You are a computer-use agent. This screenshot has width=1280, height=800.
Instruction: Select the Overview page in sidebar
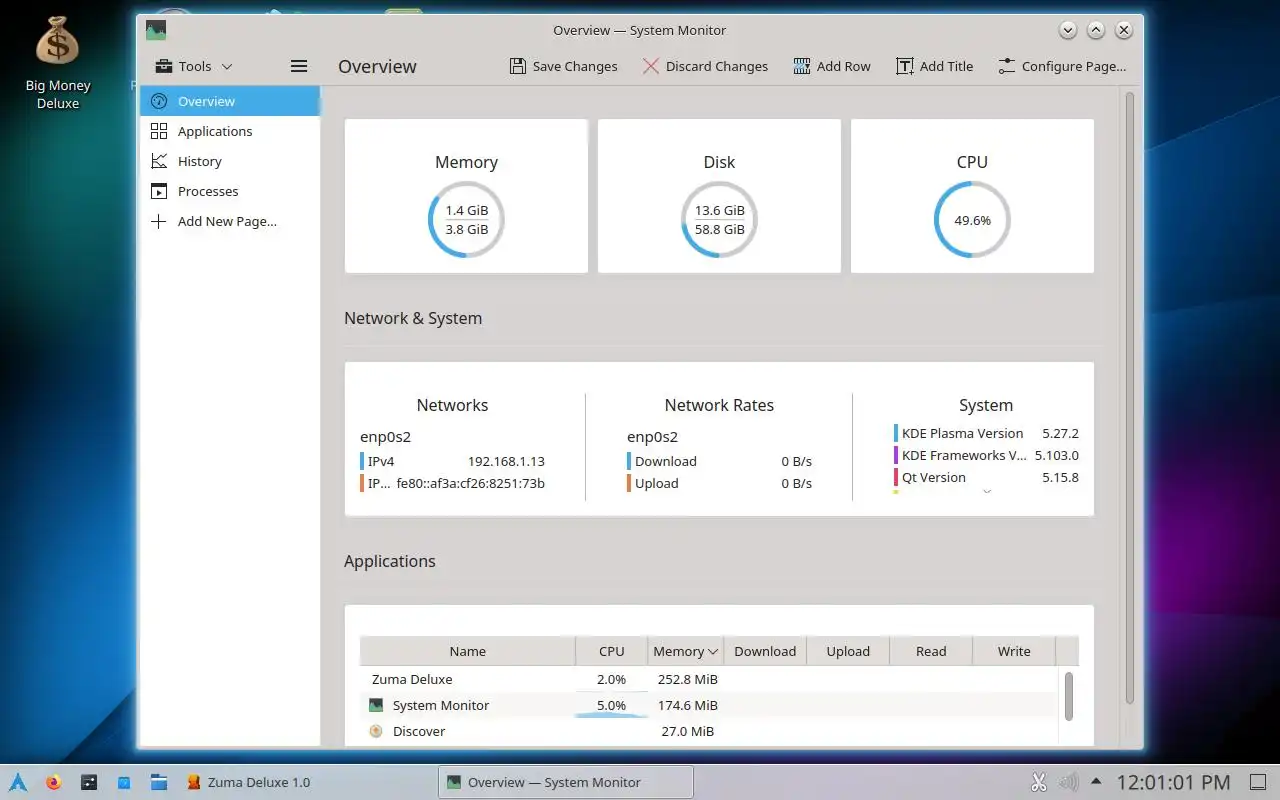(x=230, y=101)
